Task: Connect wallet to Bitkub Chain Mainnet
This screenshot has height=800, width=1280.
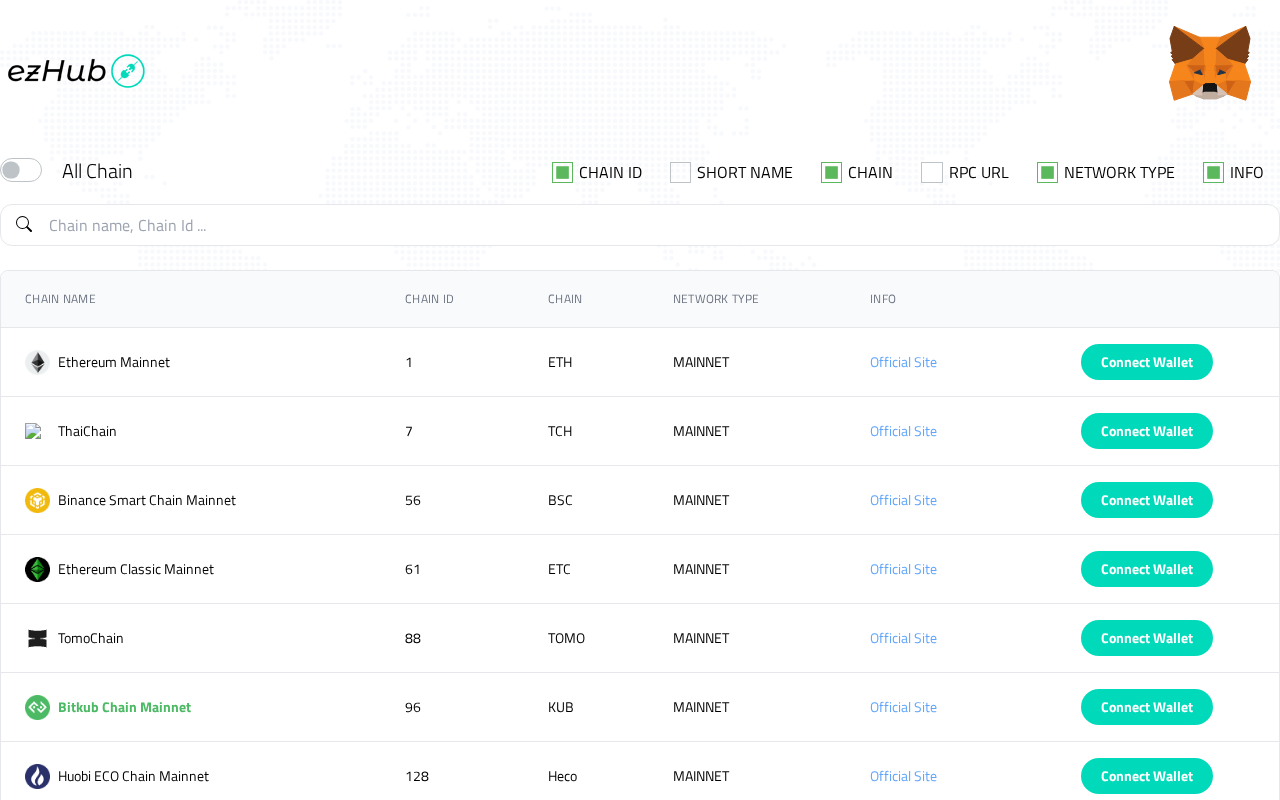Action: click(1147, 707)
